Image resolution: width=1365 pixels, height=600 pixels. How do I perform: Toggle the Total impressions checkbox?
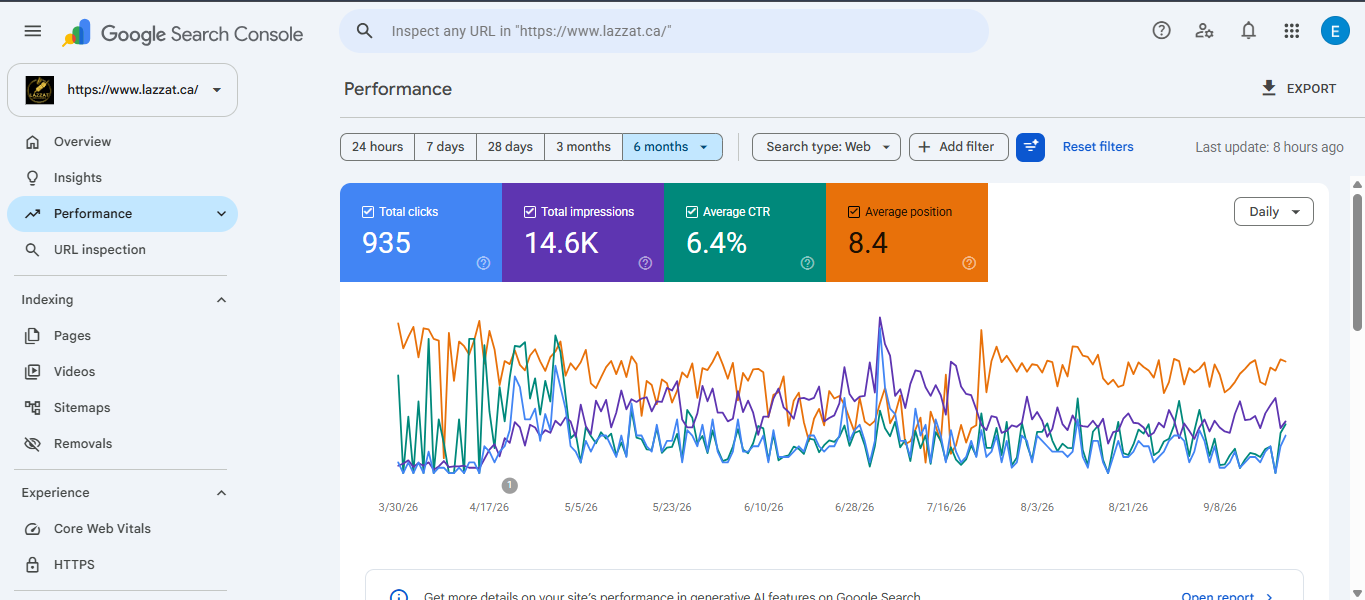529,212
